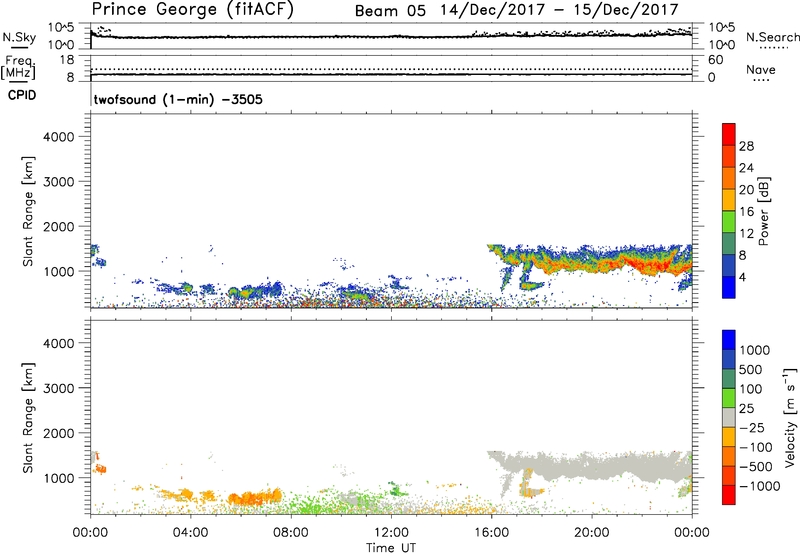Pick the yellow Velocity segment between -25 and -100
This screenshot has height=554, width=800.
[x=729, y=437]
